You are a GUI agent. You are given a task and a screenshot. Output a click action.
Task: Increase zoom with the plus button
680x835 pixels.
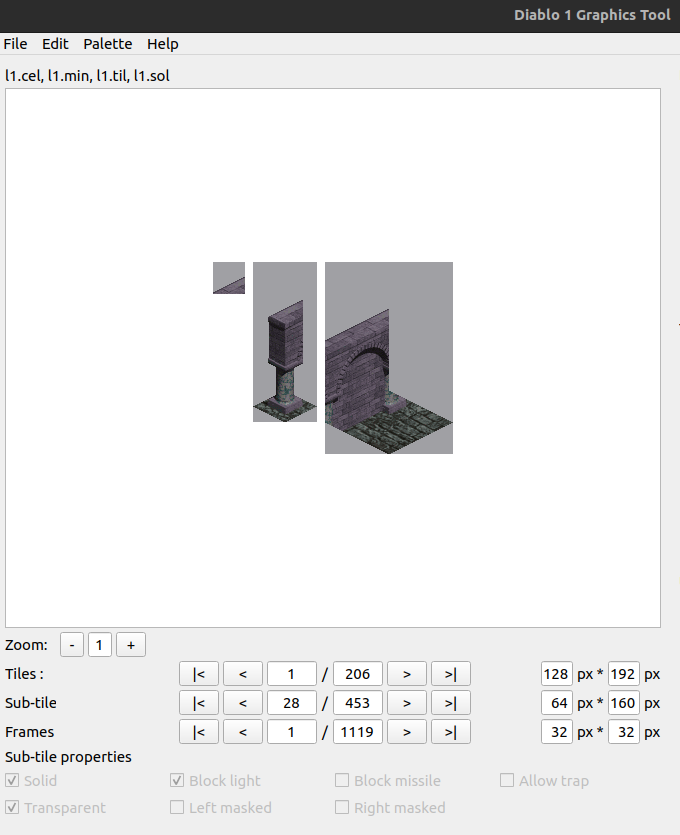click(x=130, y=645)
